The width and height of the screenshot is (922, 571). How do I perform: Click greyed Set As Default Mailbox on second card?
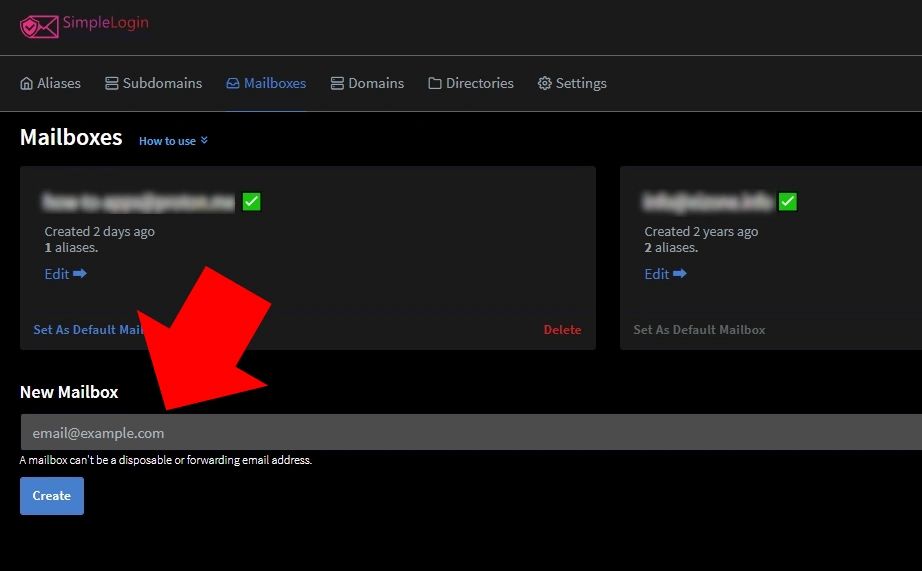(x=699, y=330)
